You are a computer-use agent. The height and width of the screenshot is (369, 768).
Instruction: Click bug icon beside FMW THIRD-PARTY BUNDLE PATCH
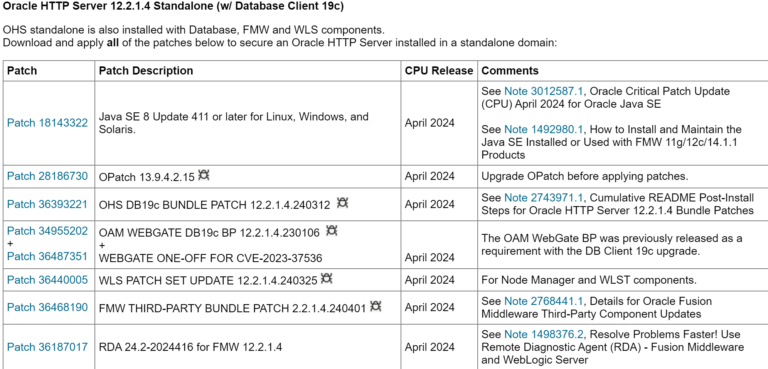[x=375, y=306]
